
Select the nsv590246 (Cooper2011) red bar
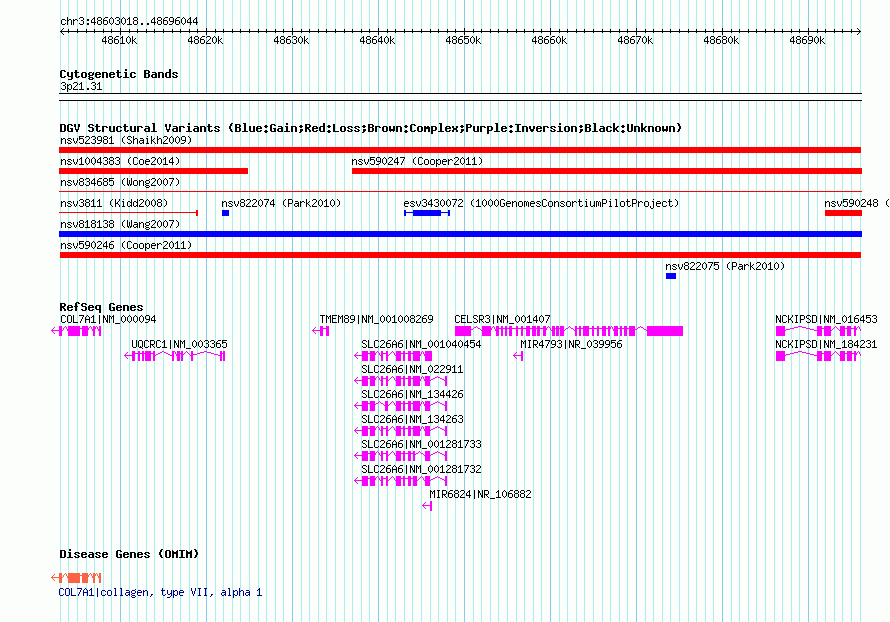[460, 255]
